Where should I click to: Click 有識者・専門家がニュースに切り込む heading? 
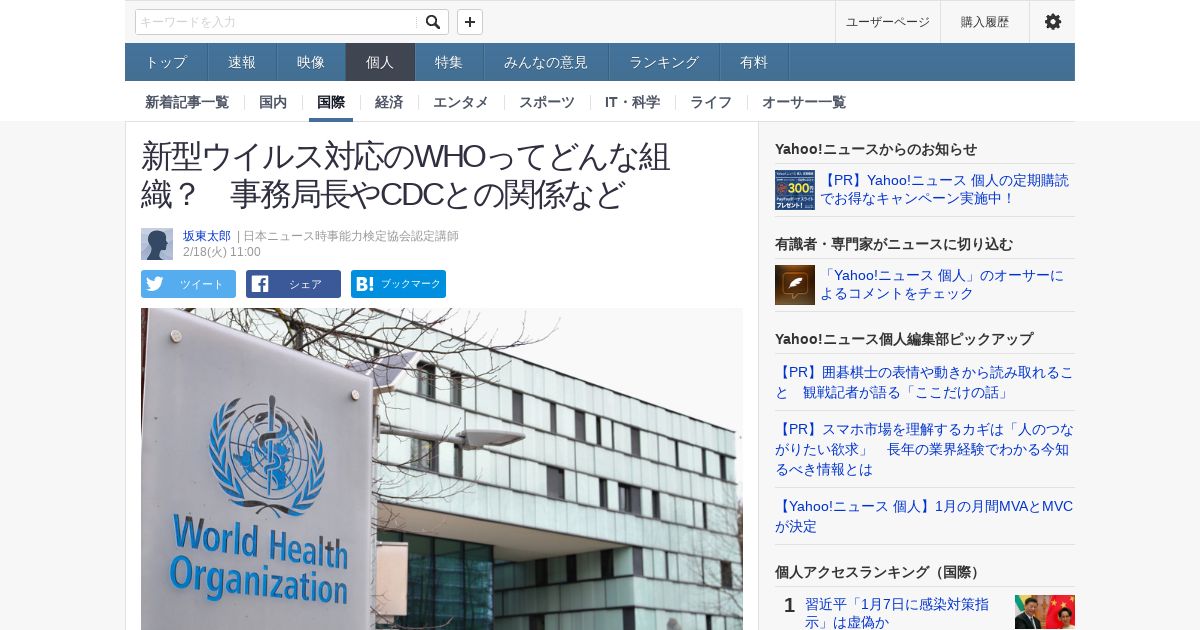894,244
